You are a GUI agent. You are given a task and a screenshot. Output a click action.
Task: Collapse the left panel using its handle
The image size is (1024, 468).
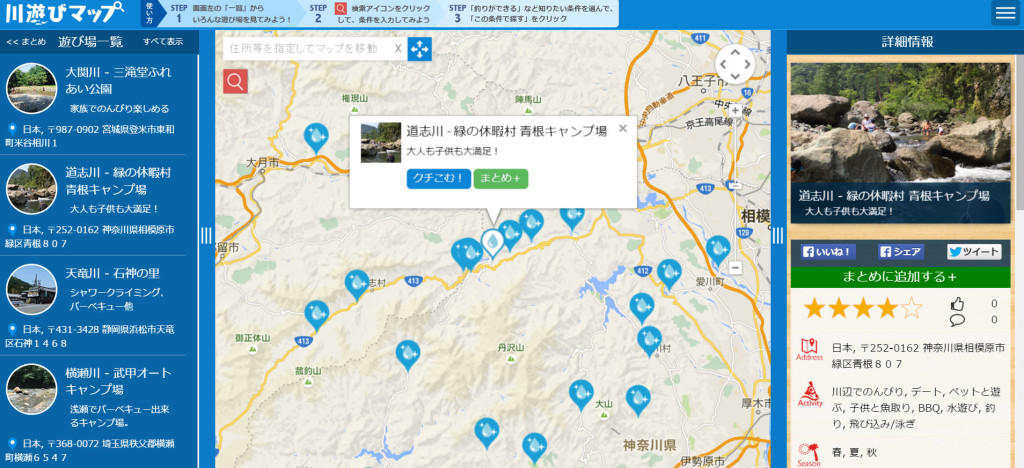click(x=206, y=236)
